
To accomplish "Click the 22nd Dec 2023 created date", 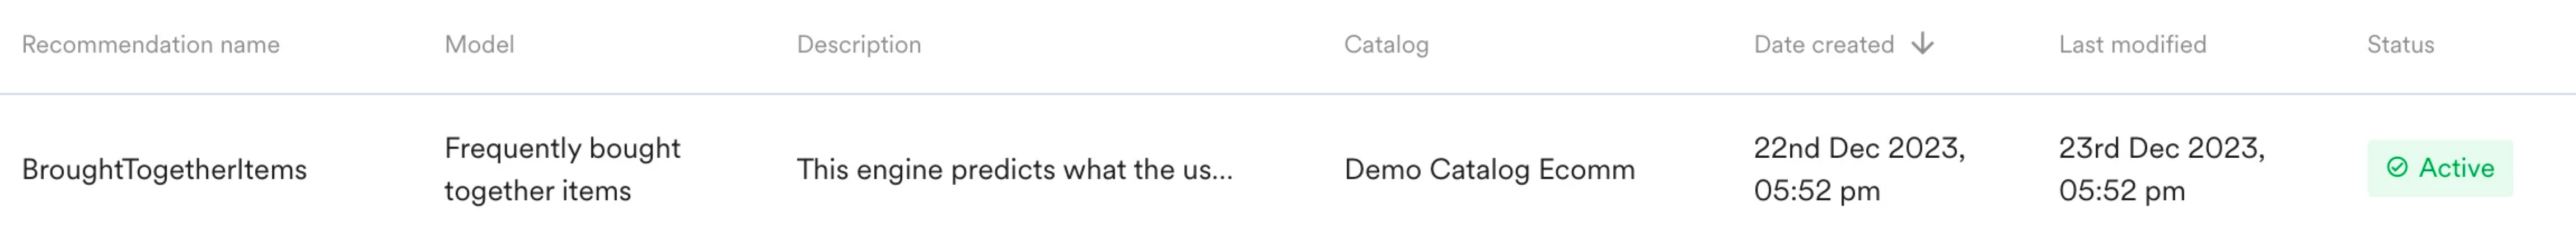I will (1859, 148).
